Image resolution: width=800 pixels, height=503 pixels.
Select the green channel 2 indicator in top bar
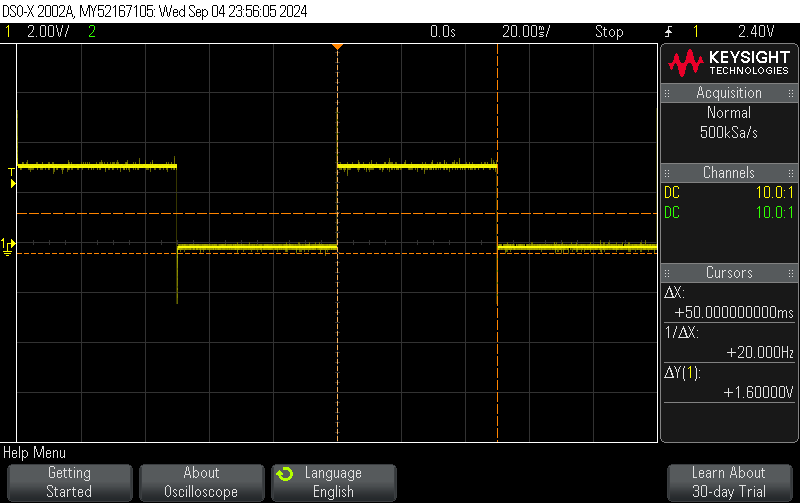pyautogui.click(x=92, y=32)
